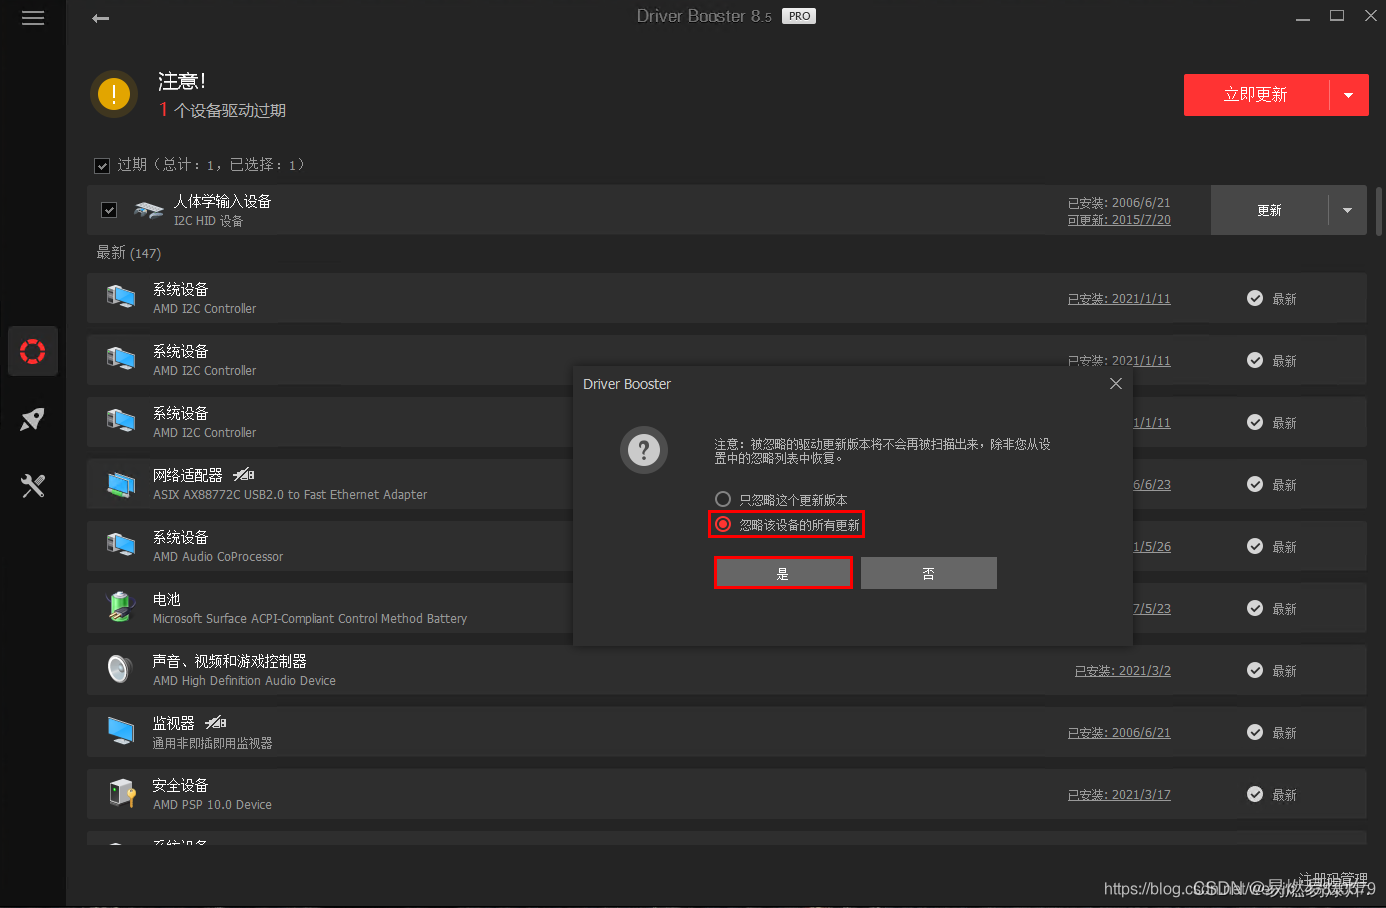Screen dimensions: 1386x908
Task: Select the Microsoft Surface ACPI-Compliant battery row text
Action: point(310,619)
